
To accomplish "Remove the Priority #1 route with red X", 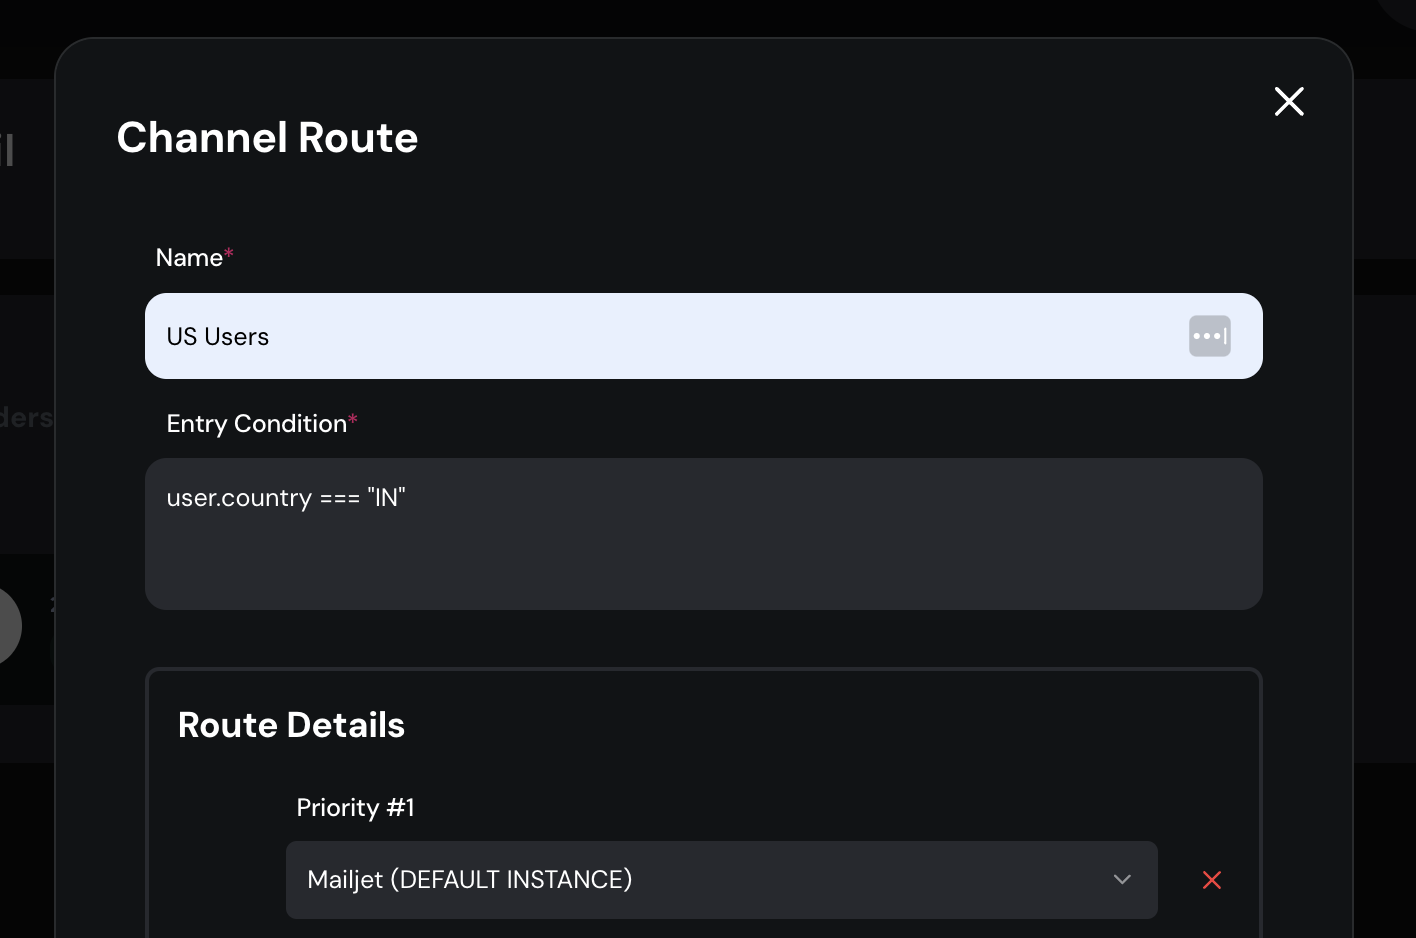I will [x=1212, y=880].
